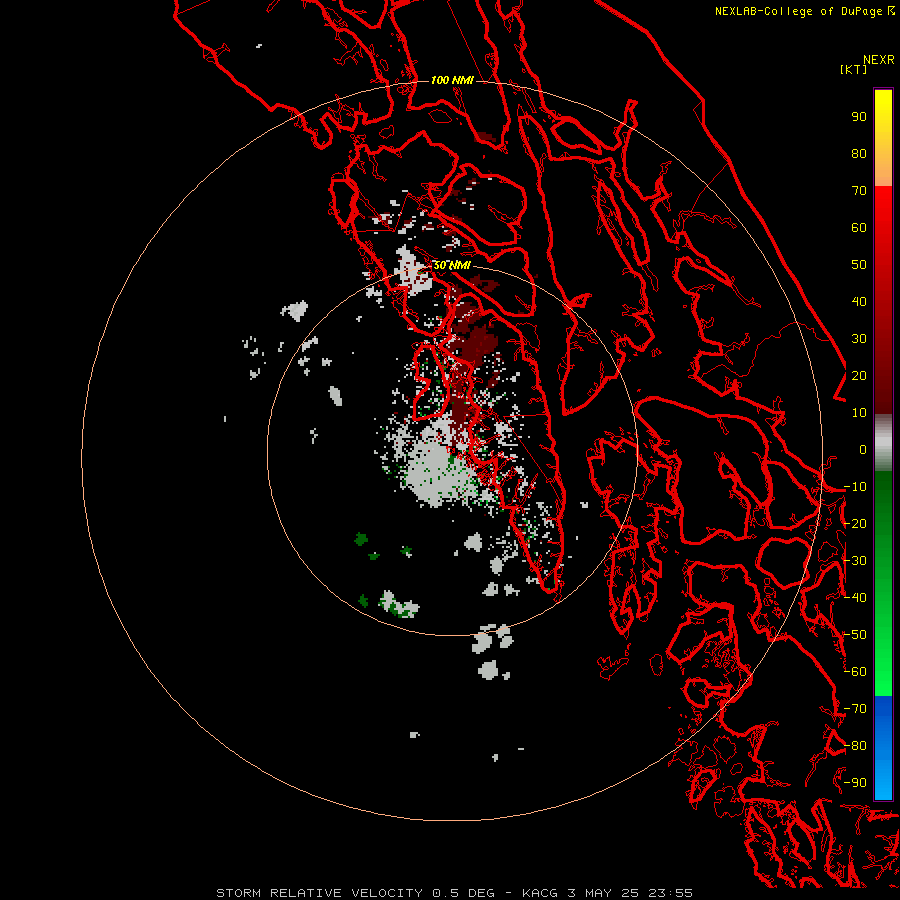Image resolution: width=900 pixels, height=900 pixels.
Task: Click the "100 NMI" range ring label
Action: click(452, 80)
